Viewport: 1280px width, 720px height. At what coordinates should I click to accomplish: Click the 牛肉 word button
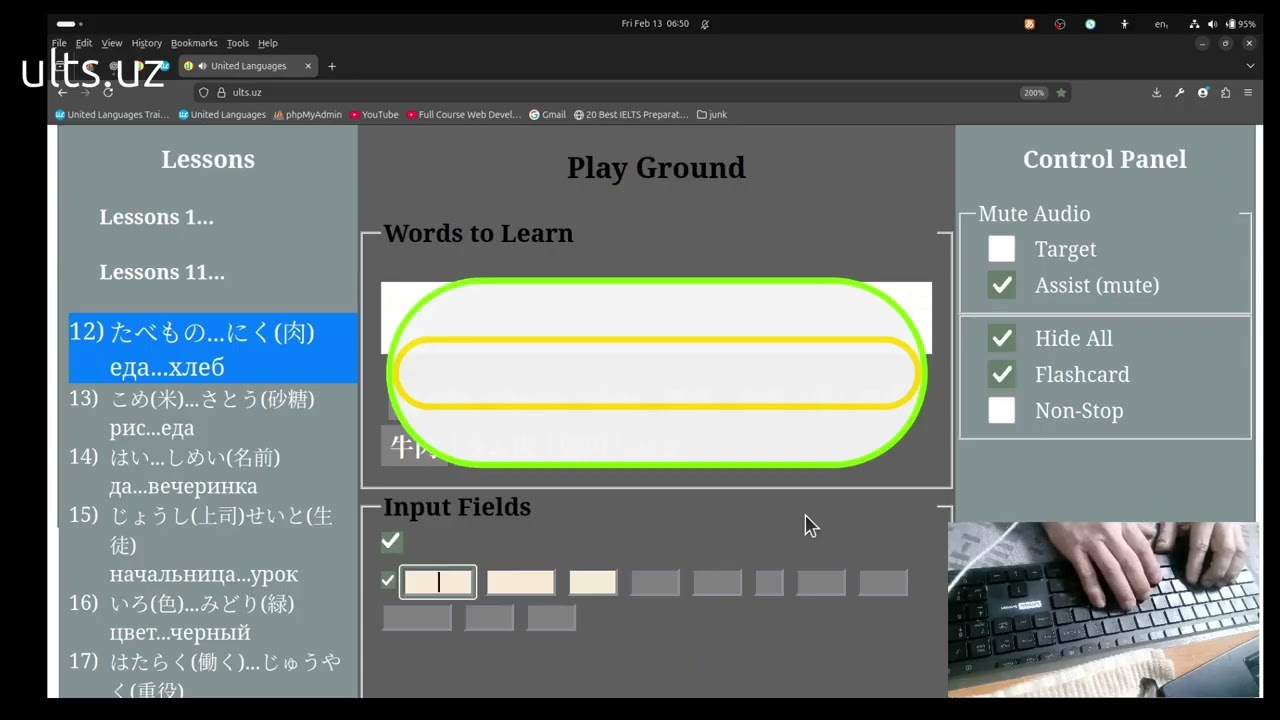tap(413, 446)
